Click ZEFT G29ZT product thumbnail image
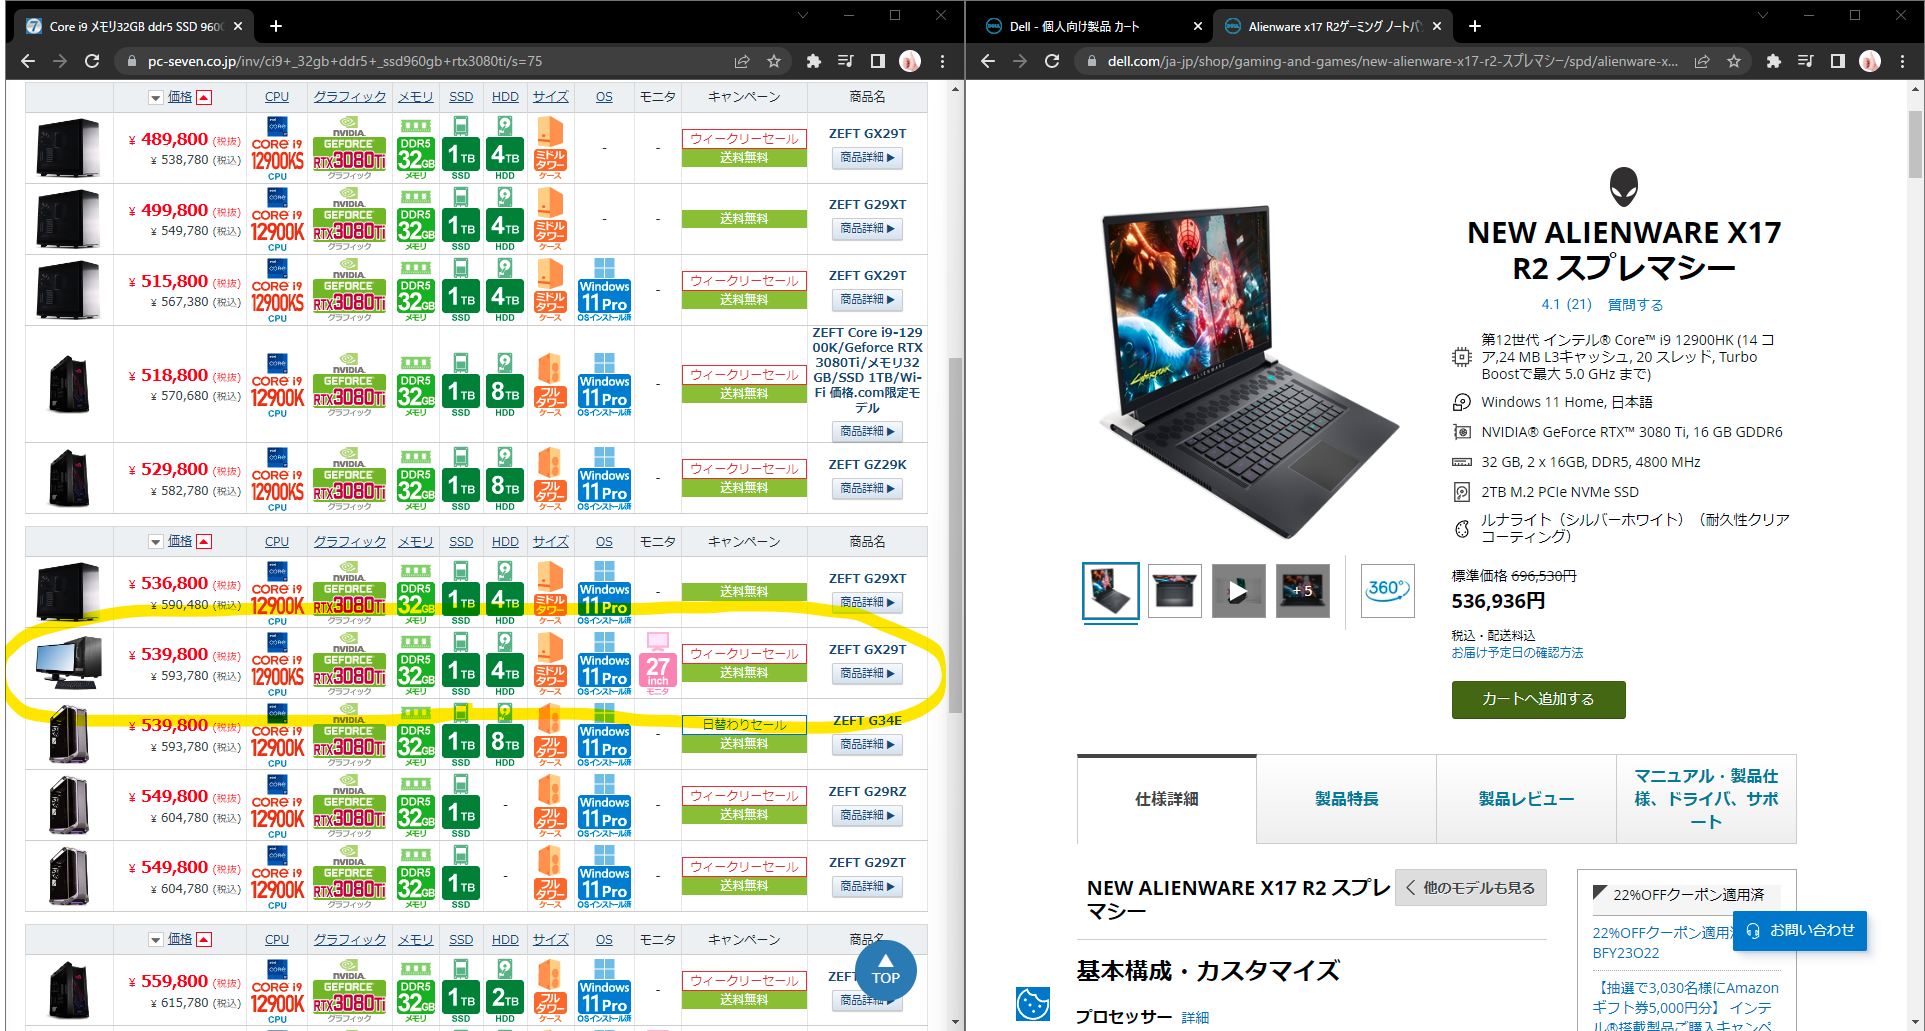This screenshot has height=1031, width=1925. pyautogui.click(x=68, y=876)
